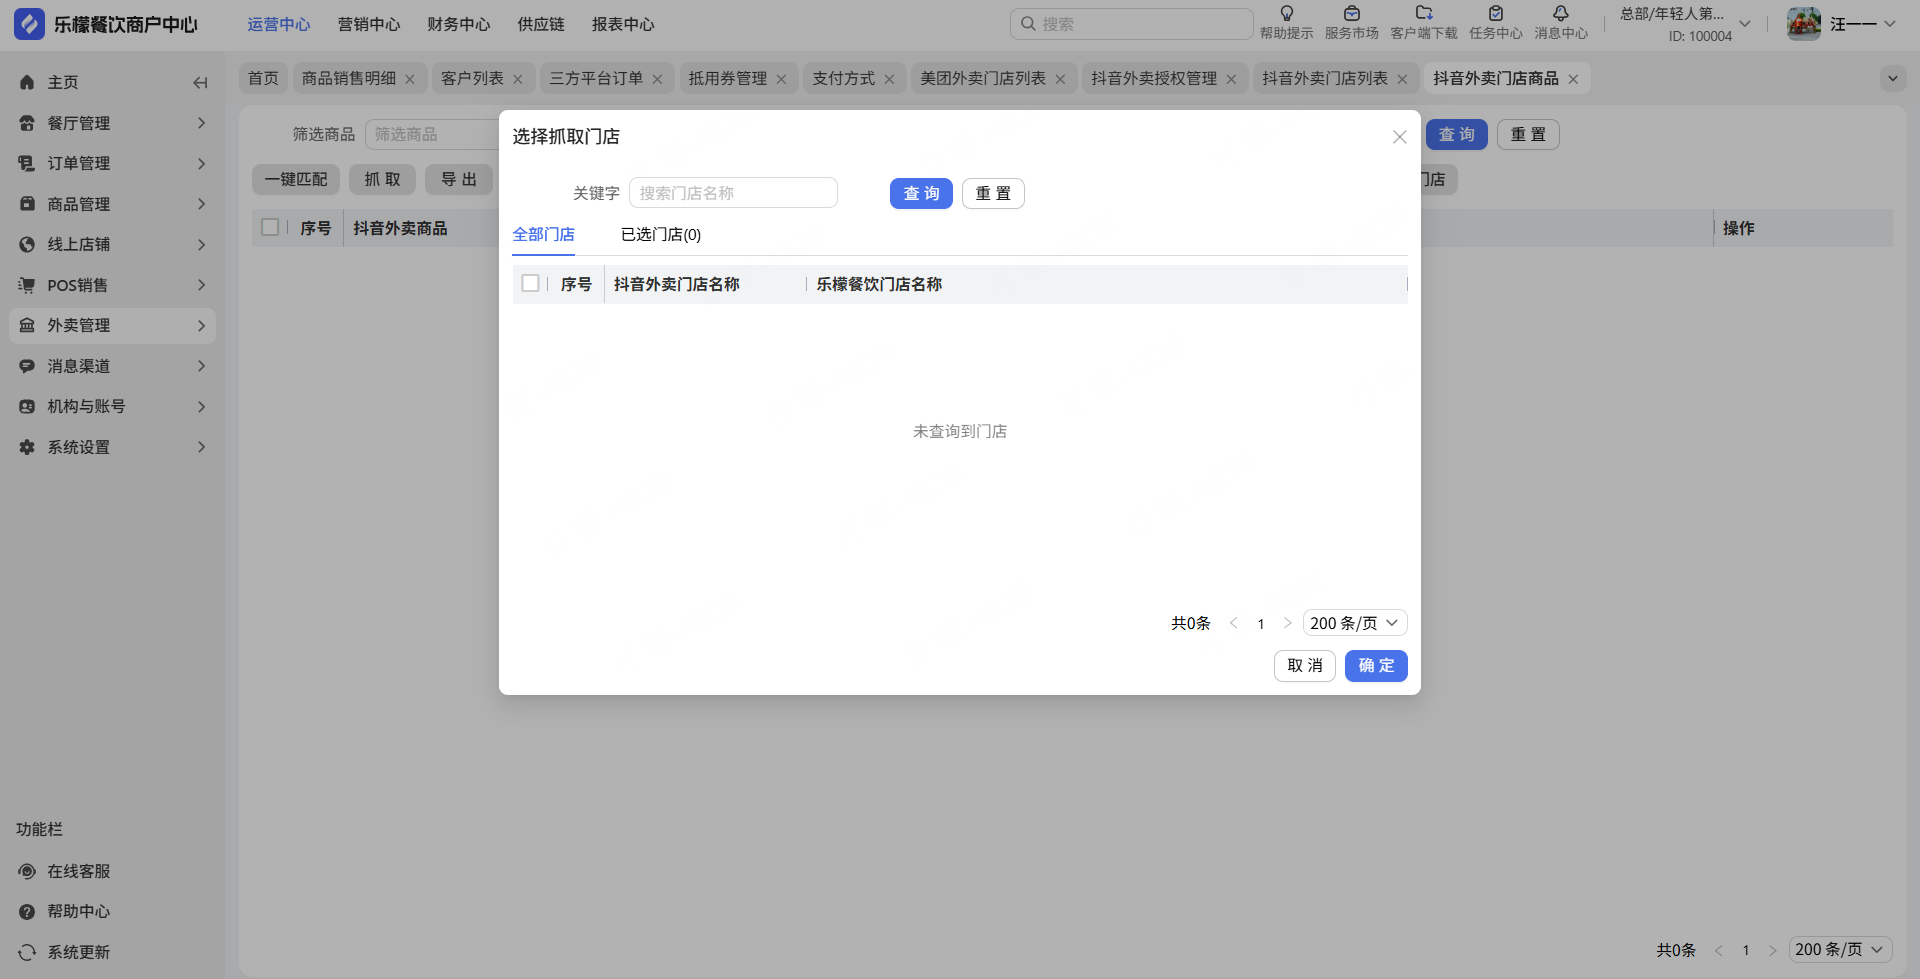The image size is (1920, 979).
Task: Close the 抖音外卖授权管理 tab
Action: click(1231, 79)
